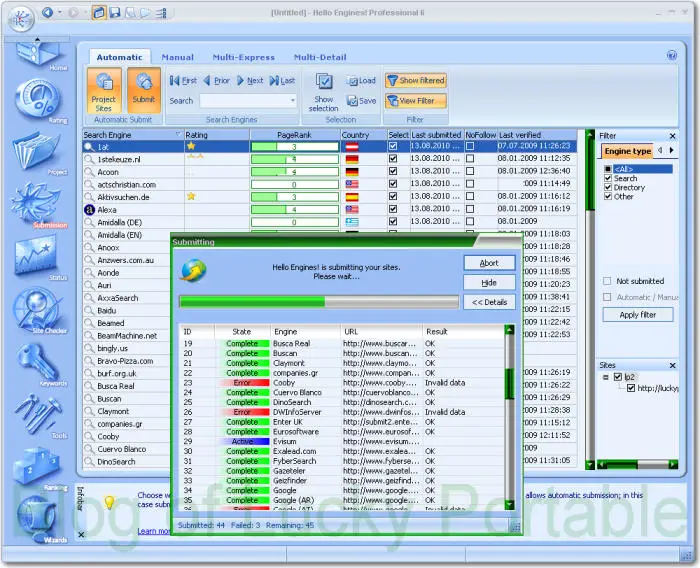Select the Engine type filter tab
This screenshot has width=700, height=568.
click(x=627, y=151)
